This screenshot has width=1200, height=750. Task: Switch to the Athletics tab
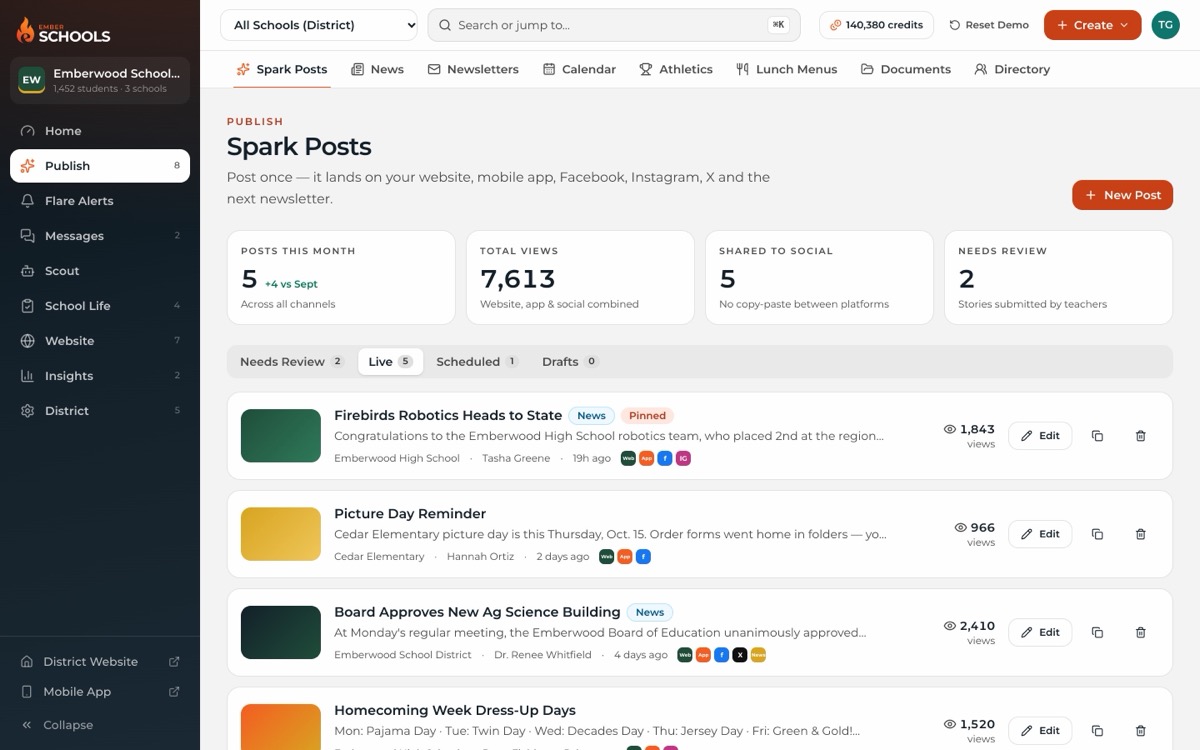pyautogui.click(x=676, y=69)
